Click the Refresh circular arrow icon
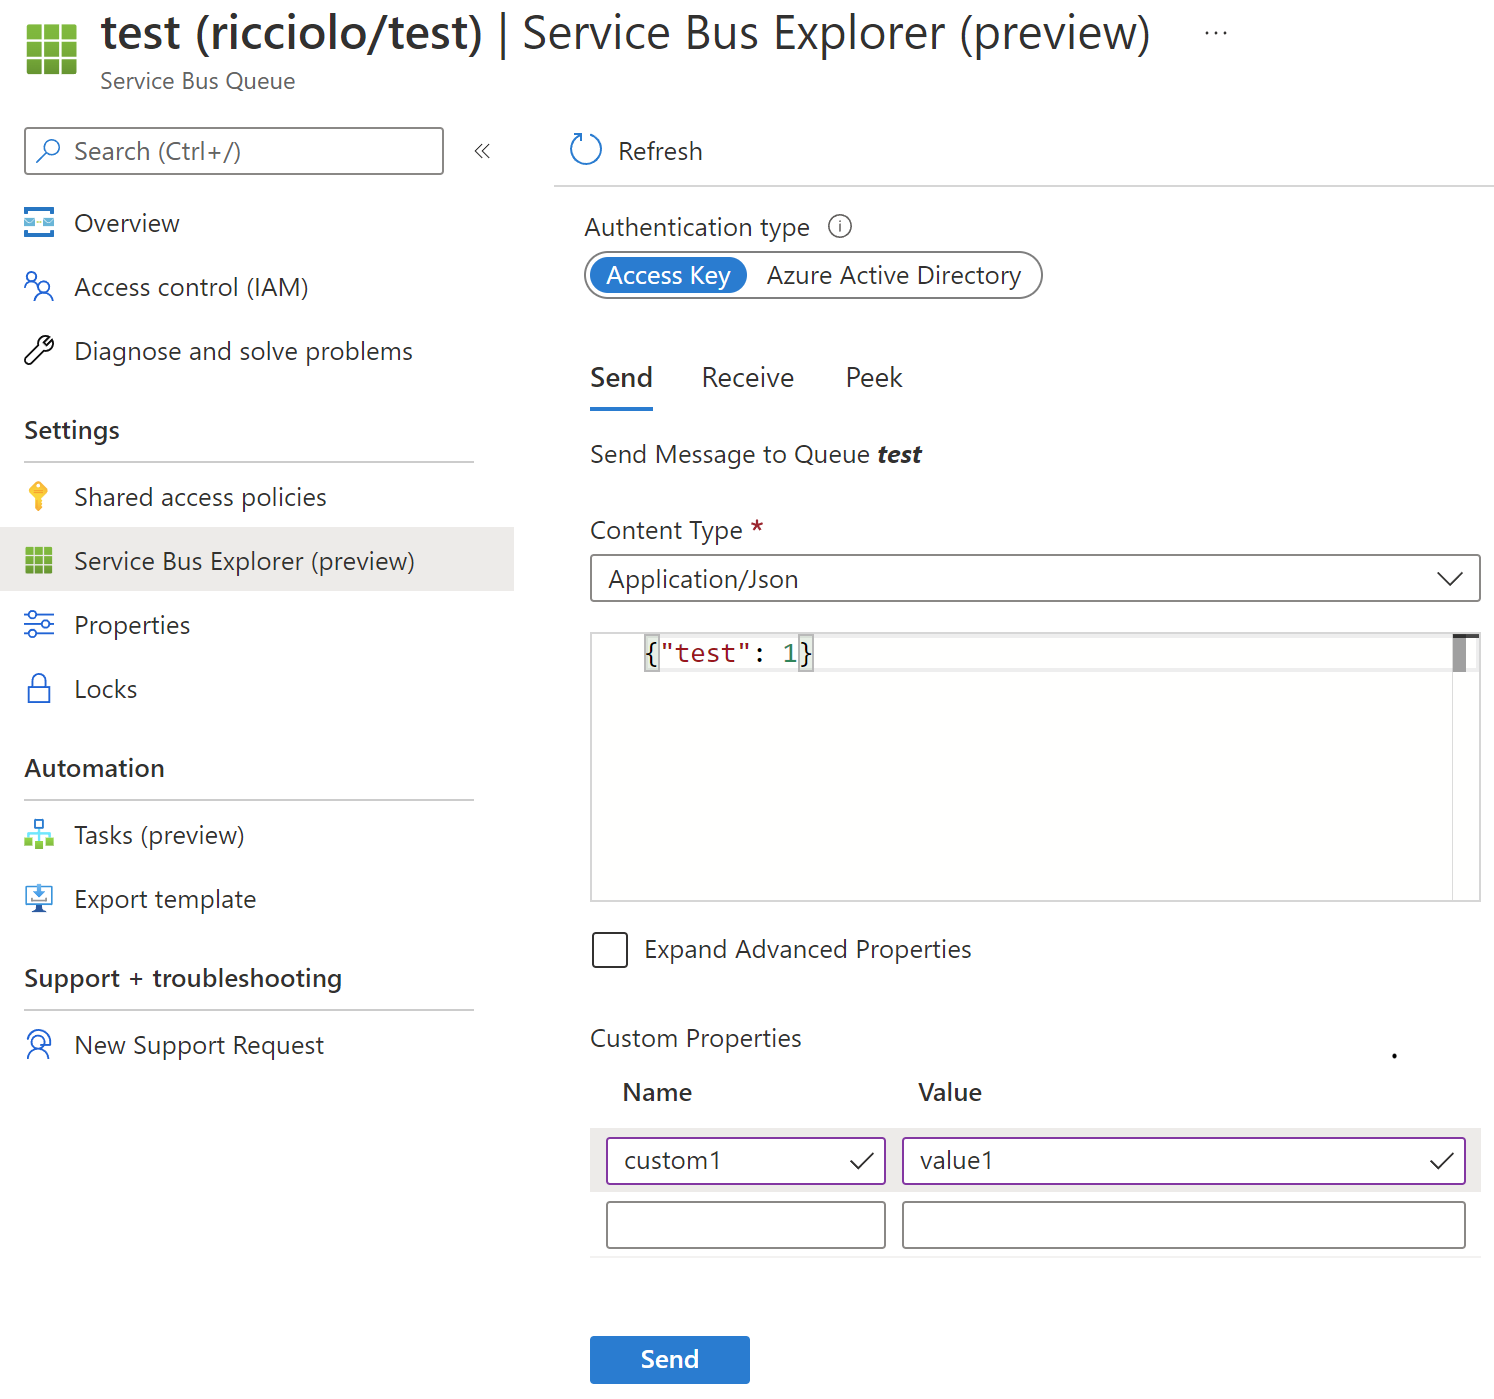 [x=586, y=150]
